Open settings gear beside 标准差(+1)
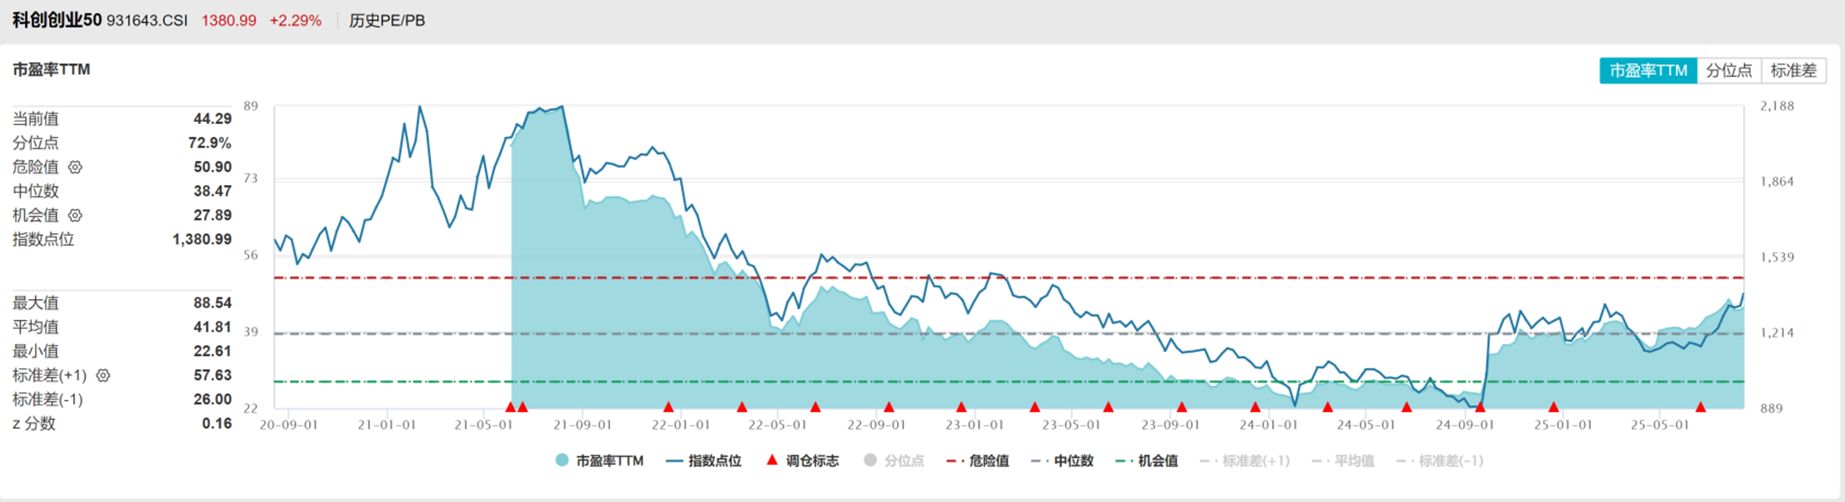 pos(103,375)
